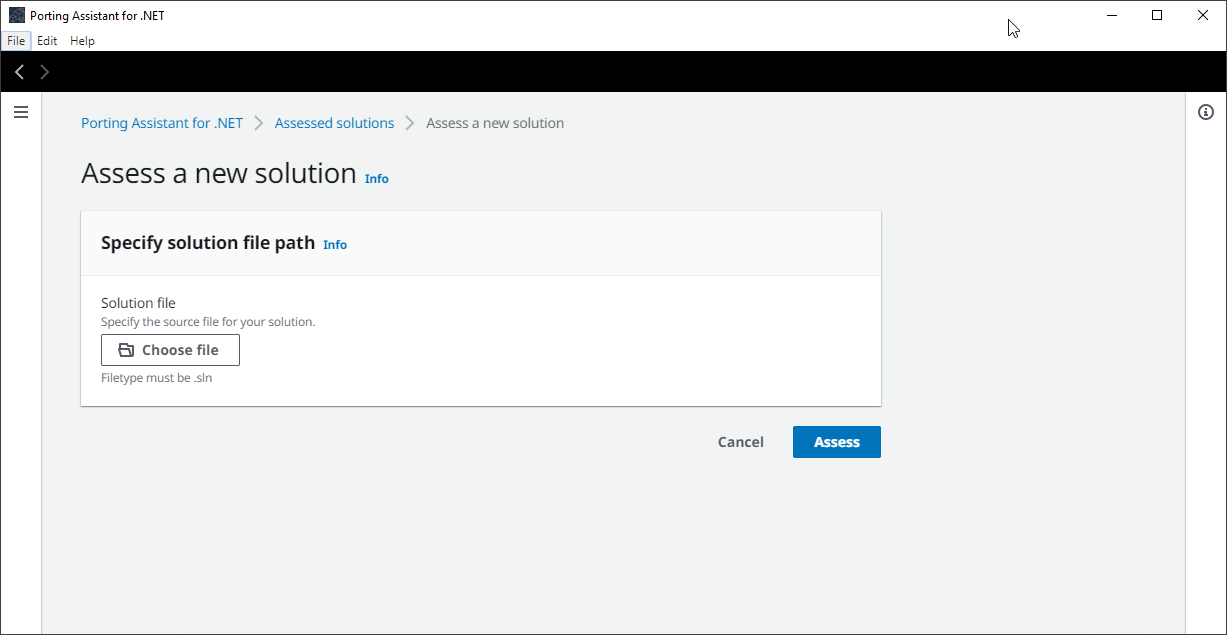Image resolution: width=1227 pixels, height=635 pixels.
Task: Click the folder icon inside Choose file button
Action: click(126, 349)
